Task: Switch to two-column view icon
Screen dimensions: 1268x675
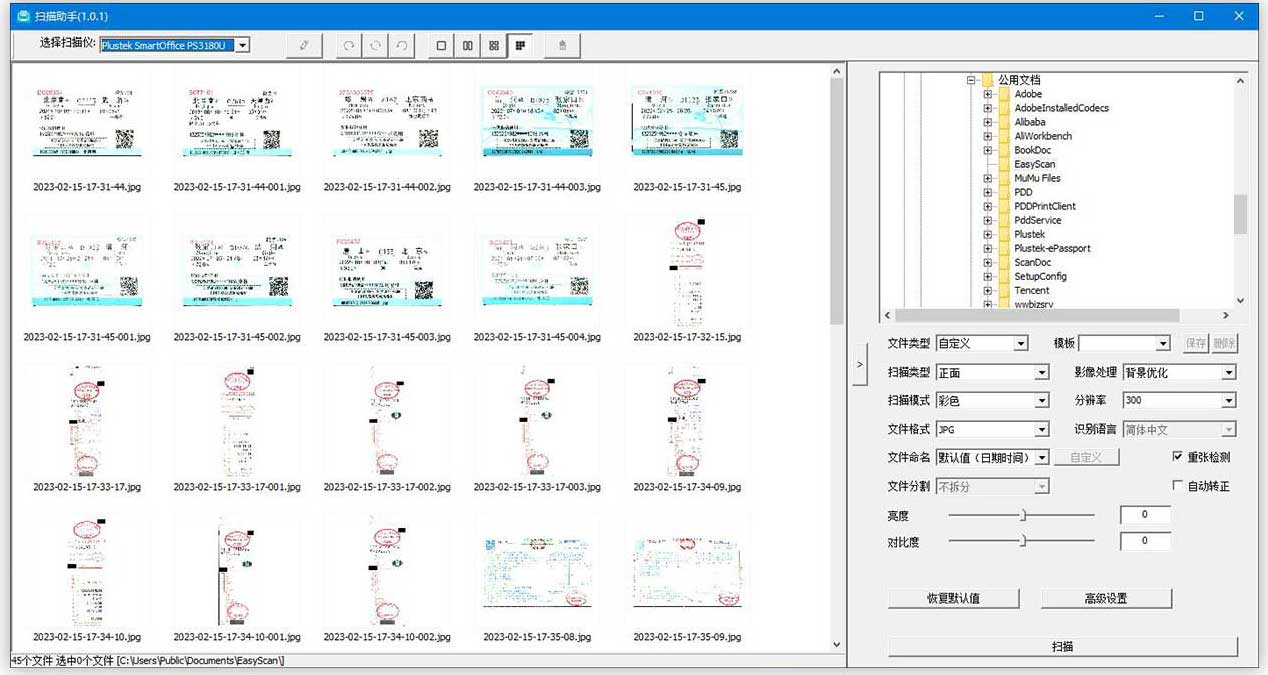Action: click(x=467, y=45)
